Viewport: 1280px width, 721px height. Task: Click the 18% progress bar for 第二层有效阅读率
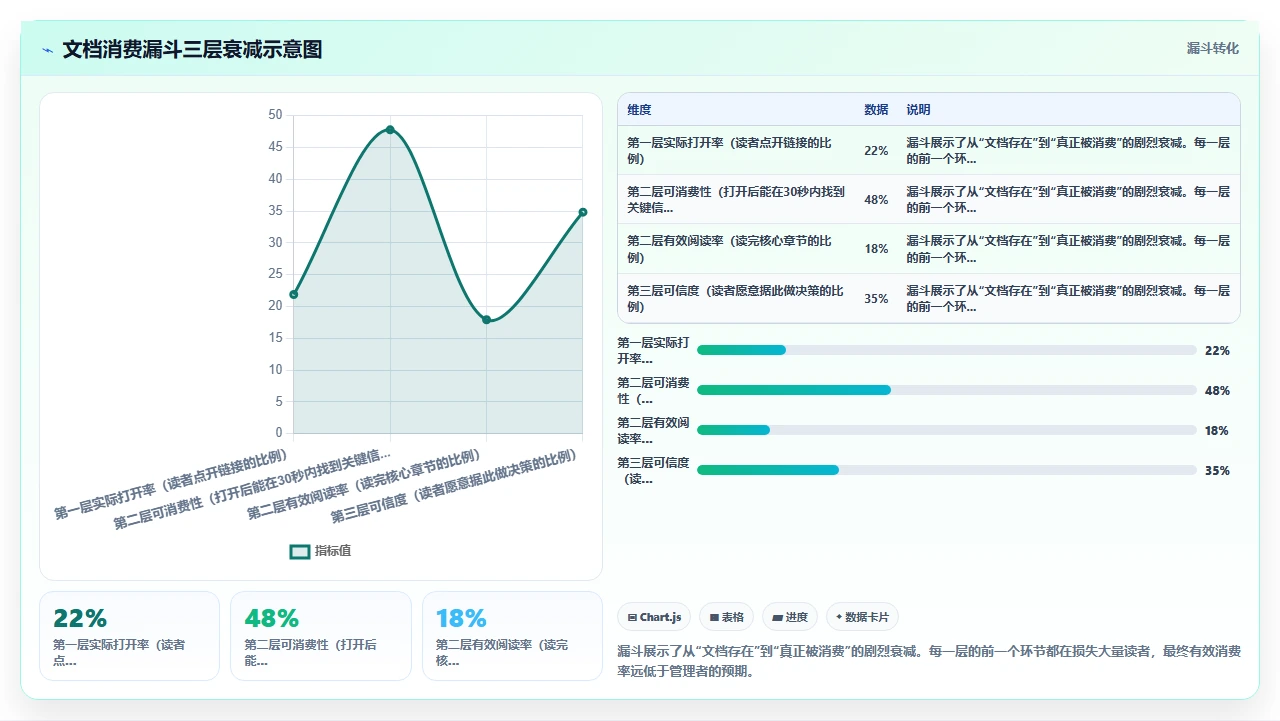[946, 430]
